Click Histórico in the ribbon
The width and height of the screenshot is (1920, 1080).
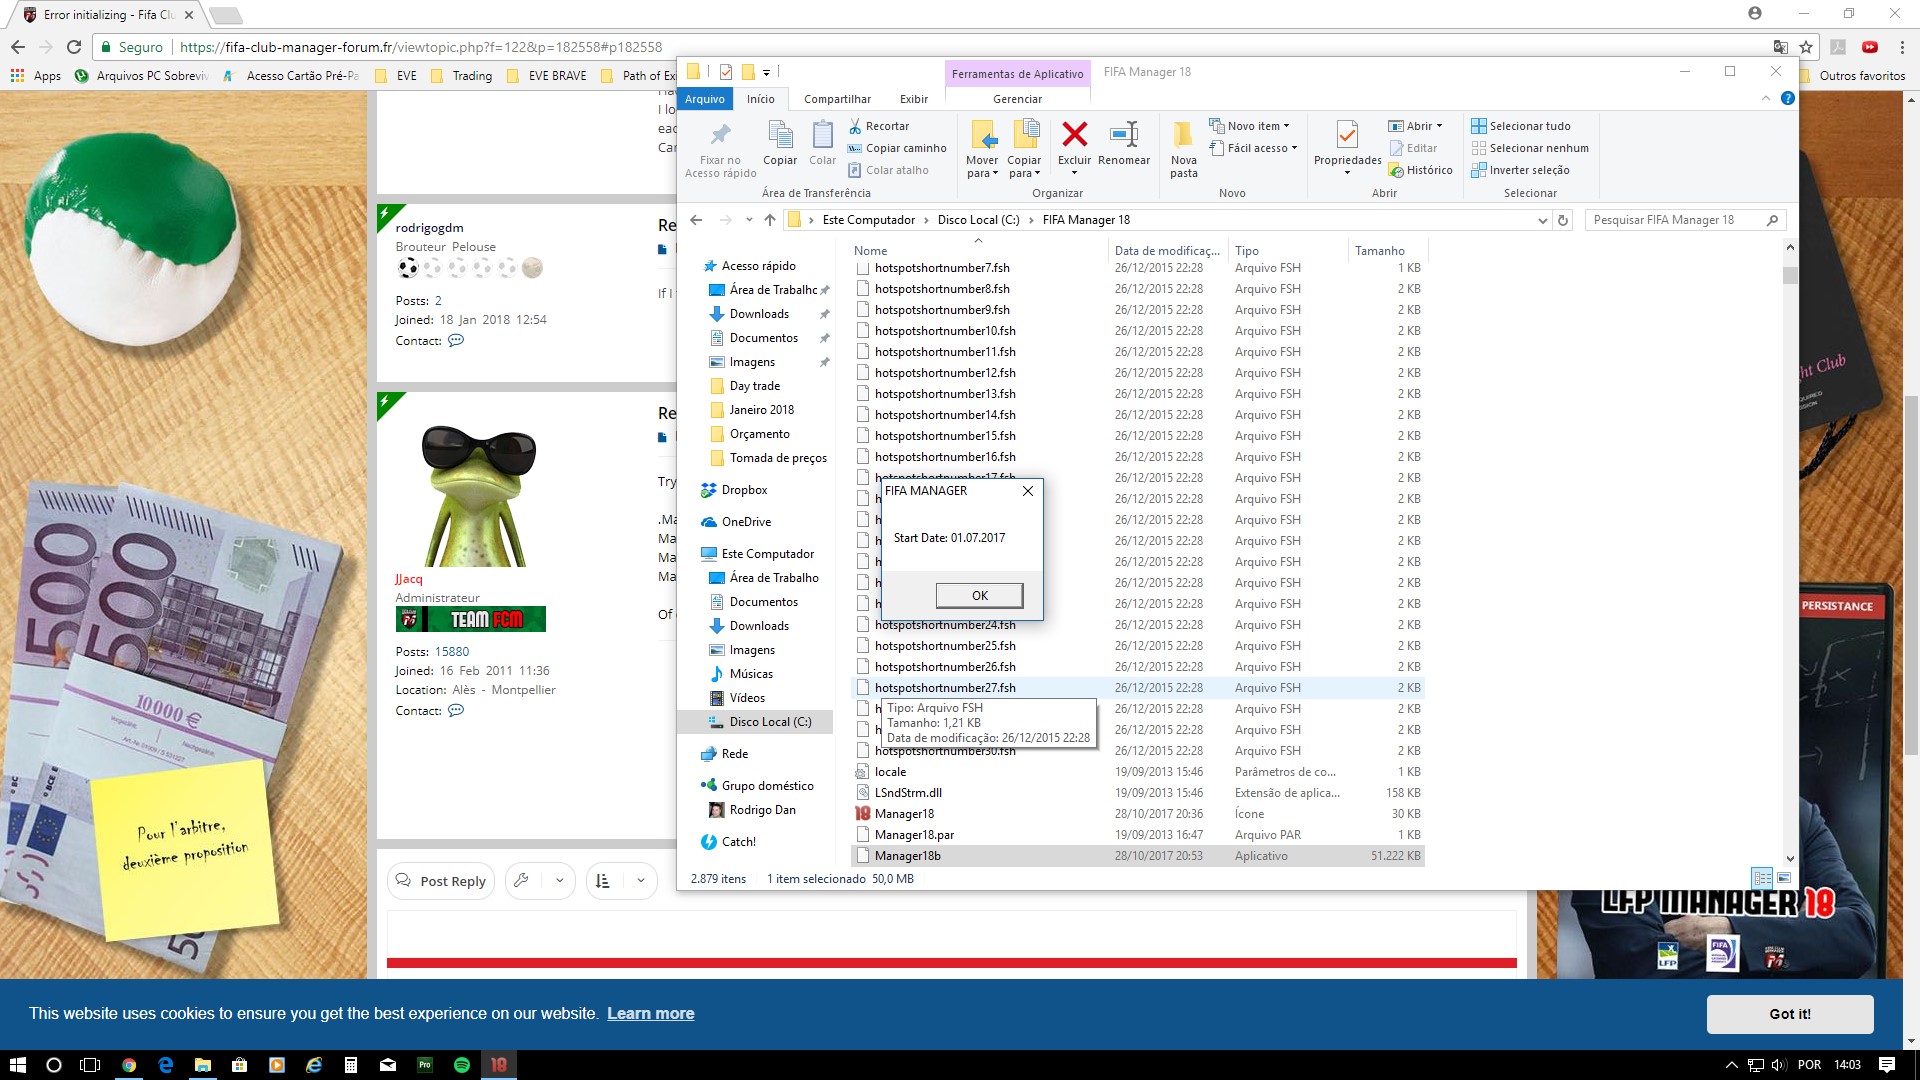[1420, 170]
